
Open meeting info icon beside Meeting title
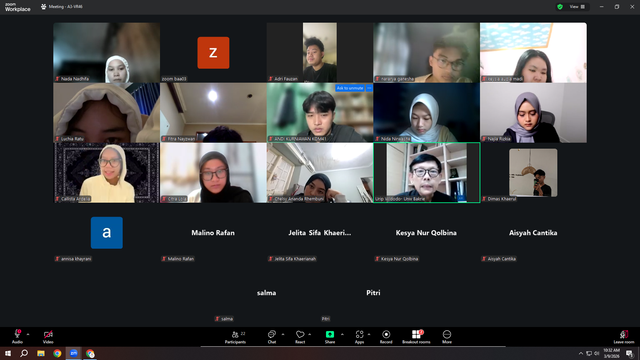point(43,7)
